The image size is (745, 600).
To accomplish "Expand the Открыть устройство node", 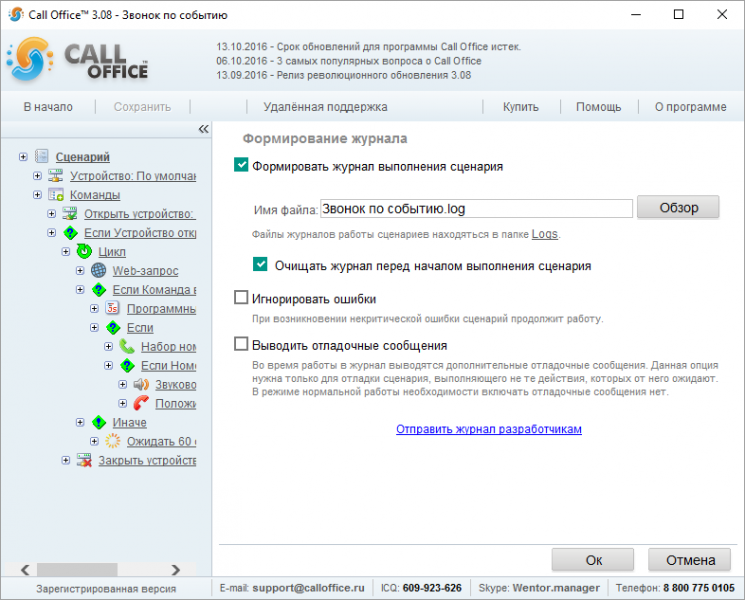I will coord(51,214).
